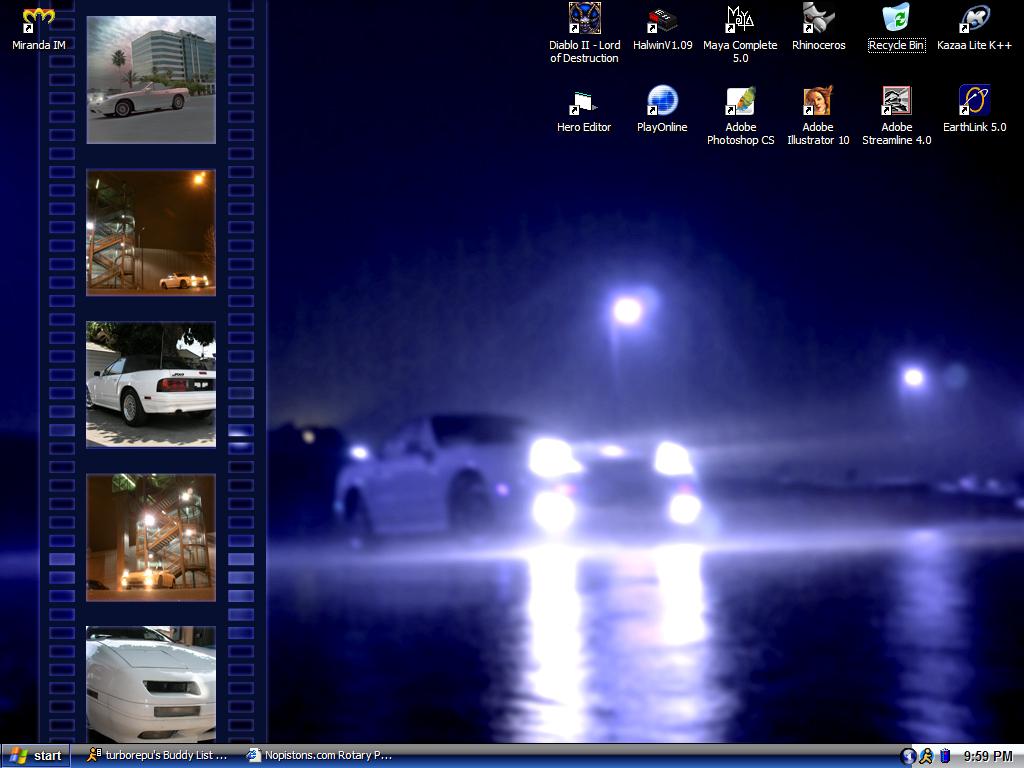Open the EarthLink 5.0 shortcut

974,101
